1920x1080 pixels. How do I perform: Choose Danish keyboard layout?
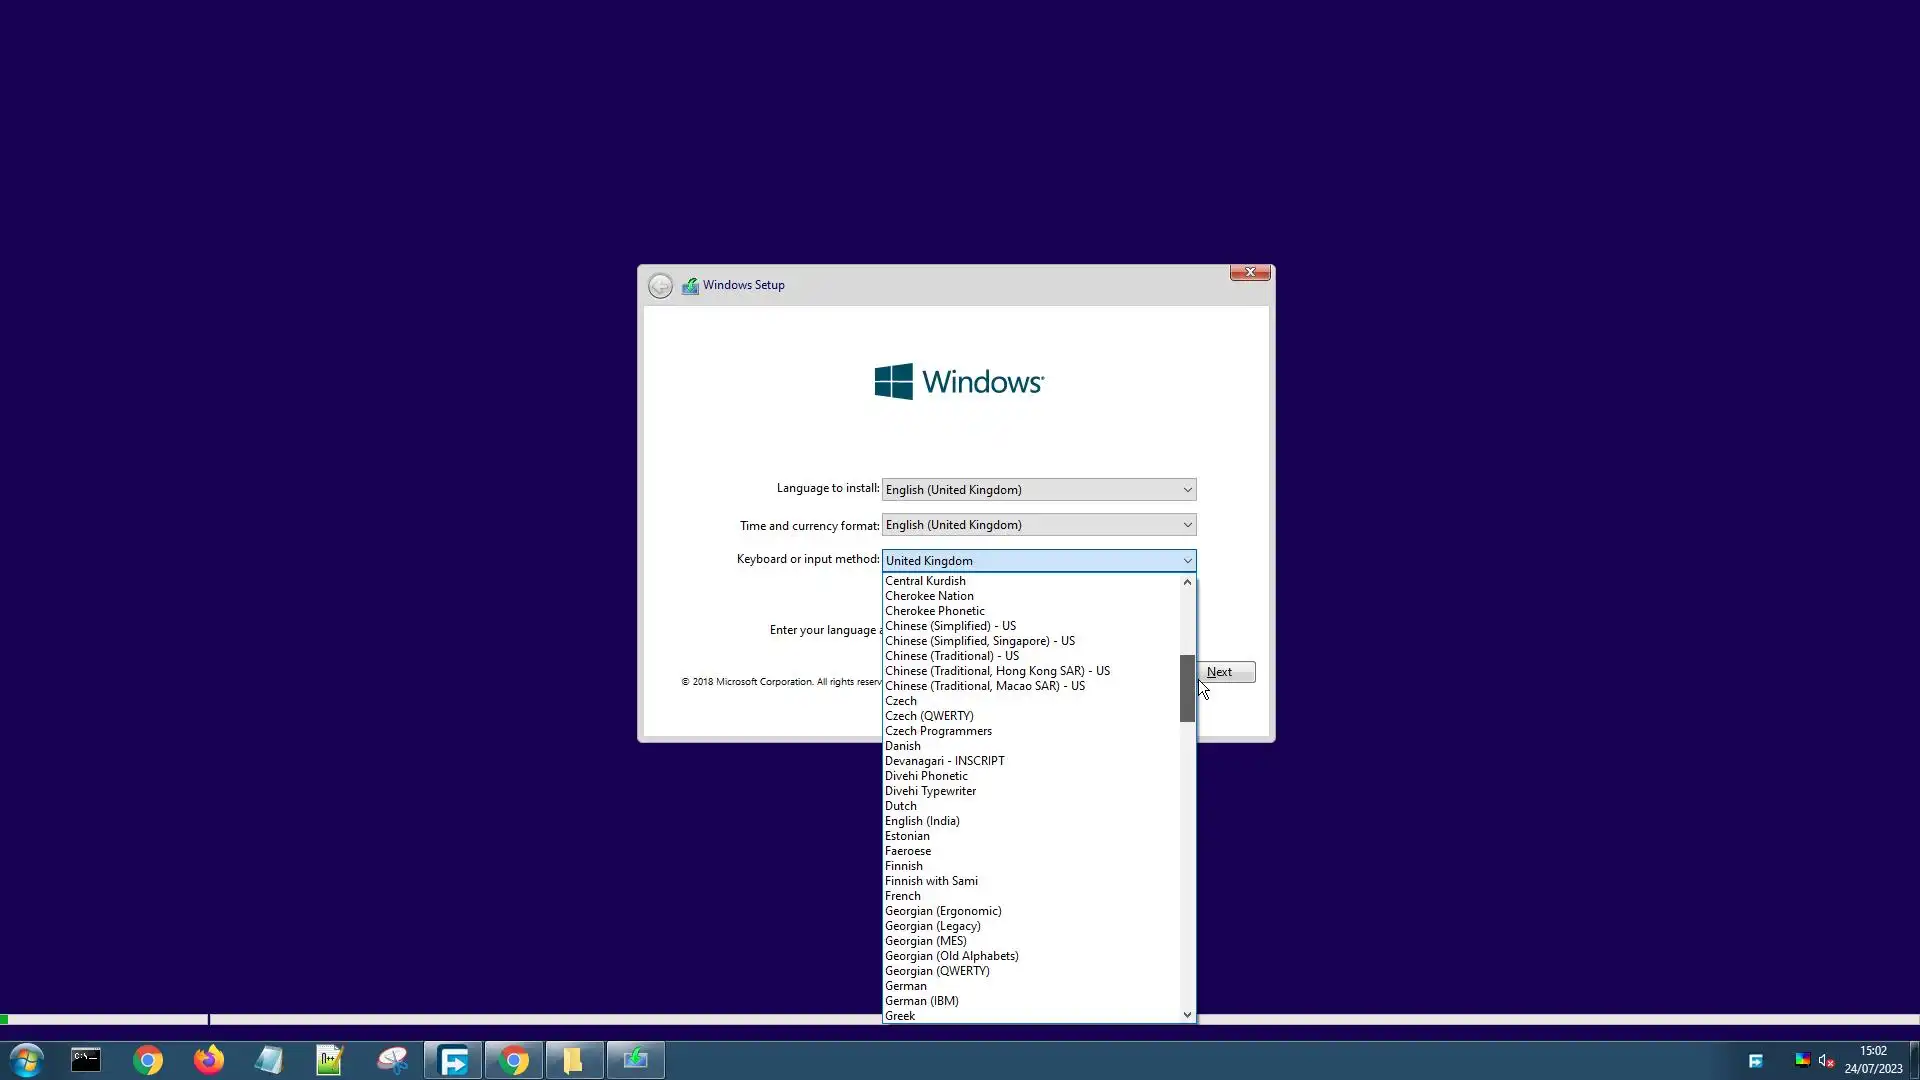pyautogui.click(x=903, y=746)
